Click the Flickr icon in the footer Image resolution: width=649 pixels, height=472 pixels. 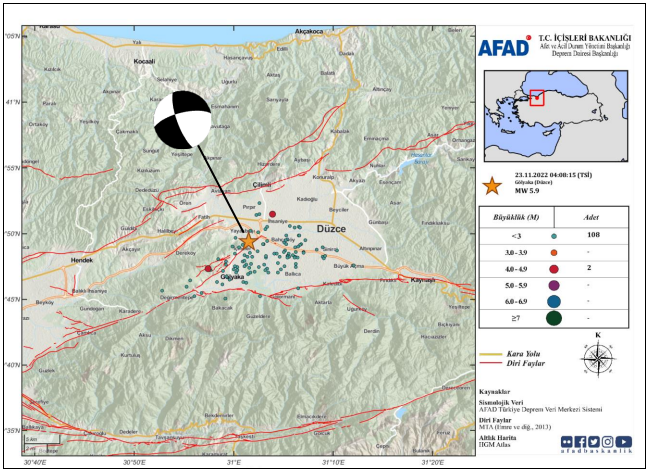click(x=567, y=441)
